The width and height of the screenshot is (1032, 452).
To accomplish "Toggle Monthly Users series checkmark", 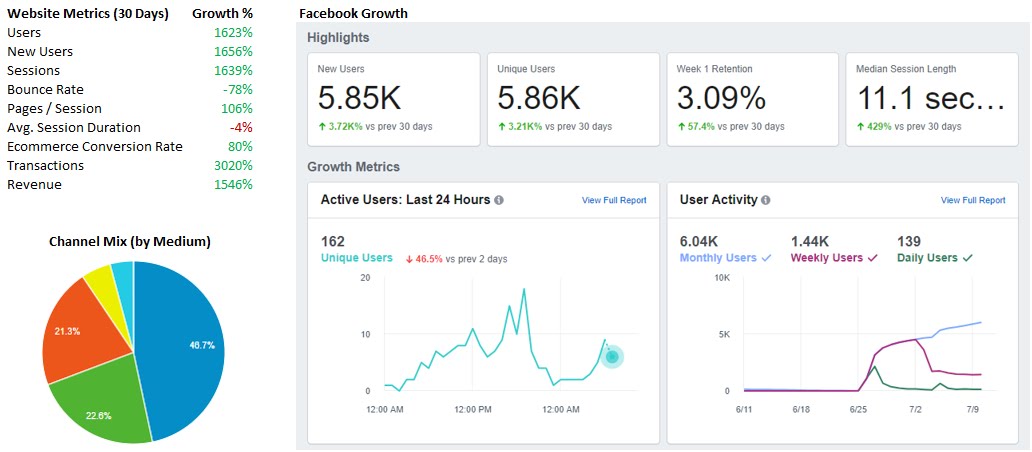I will (766, 259).
